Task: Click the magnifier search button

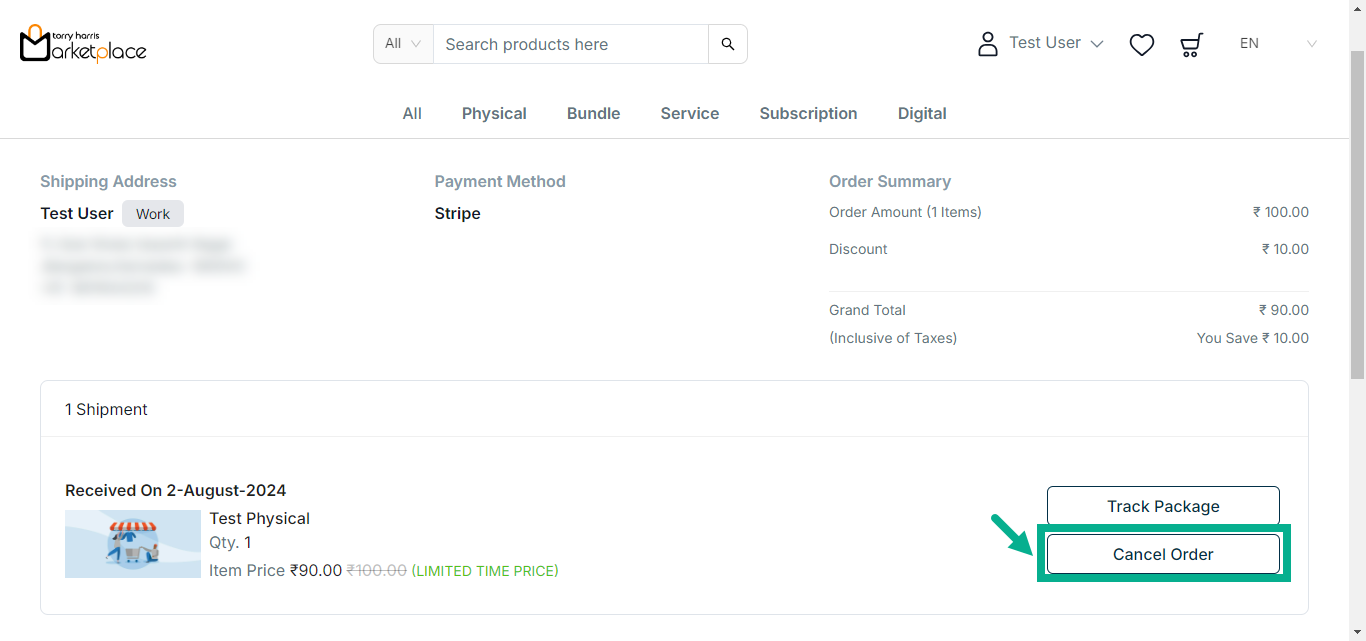Action: [x=728, y=44]
